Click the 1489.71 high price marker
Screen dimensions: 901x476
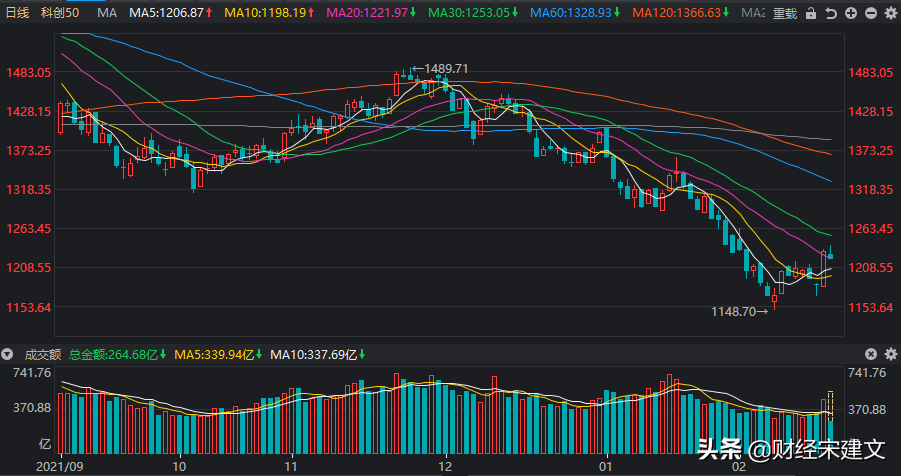click(445, 69)
